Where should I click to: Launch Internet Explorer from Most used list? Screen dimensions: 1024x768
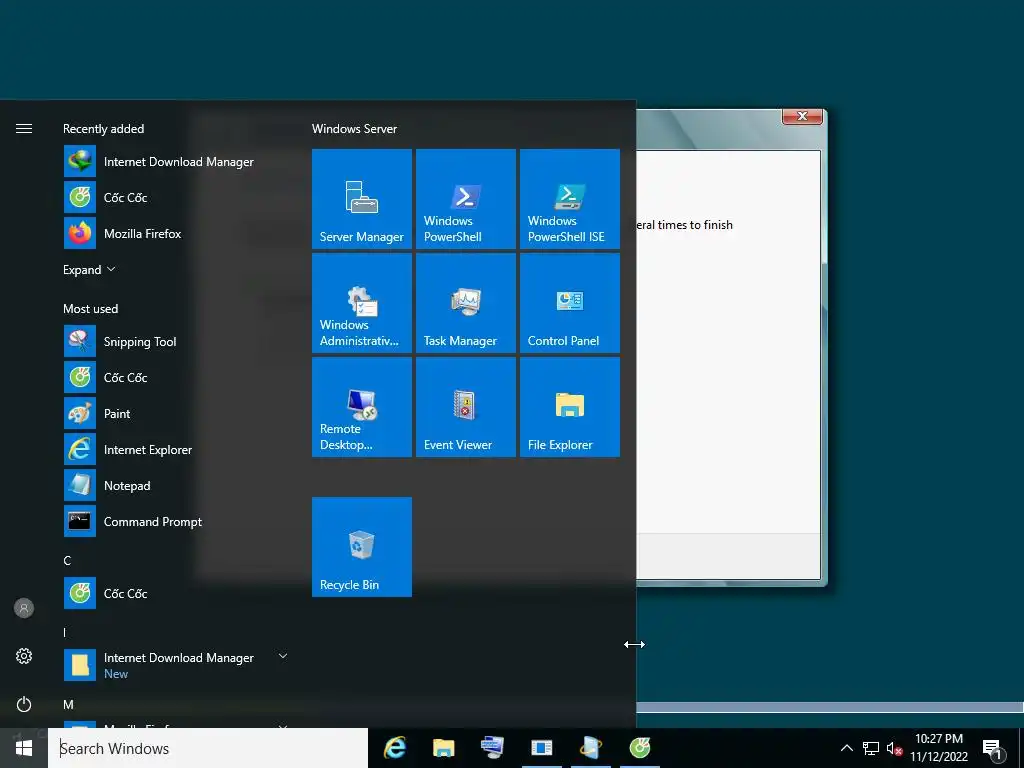(x=176, y=449)
